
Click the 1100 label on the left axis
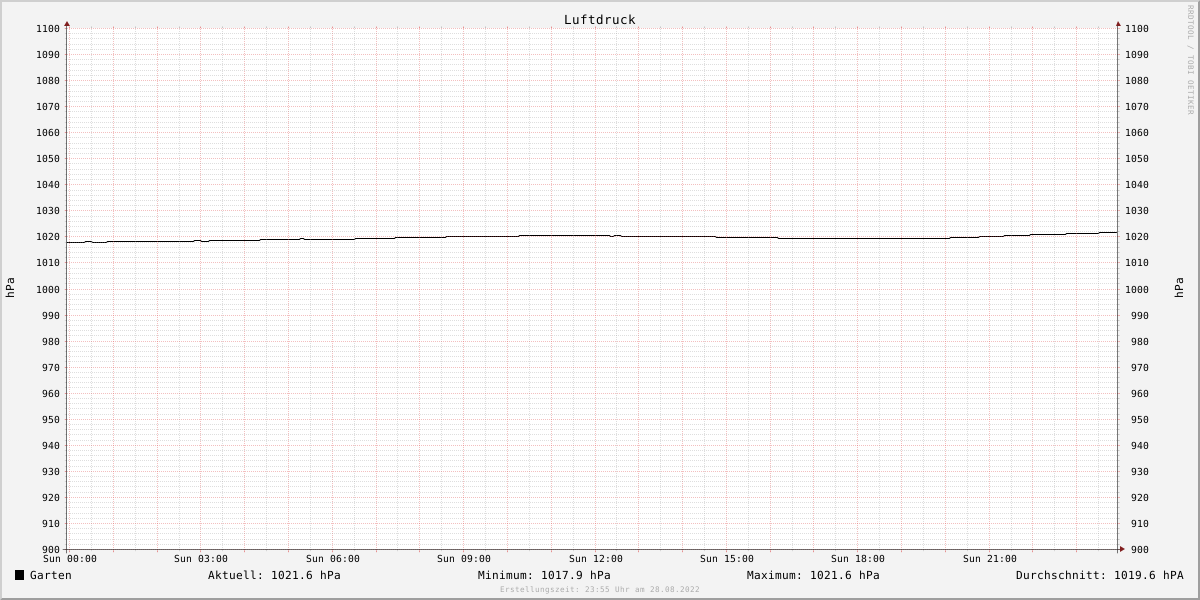48,29
